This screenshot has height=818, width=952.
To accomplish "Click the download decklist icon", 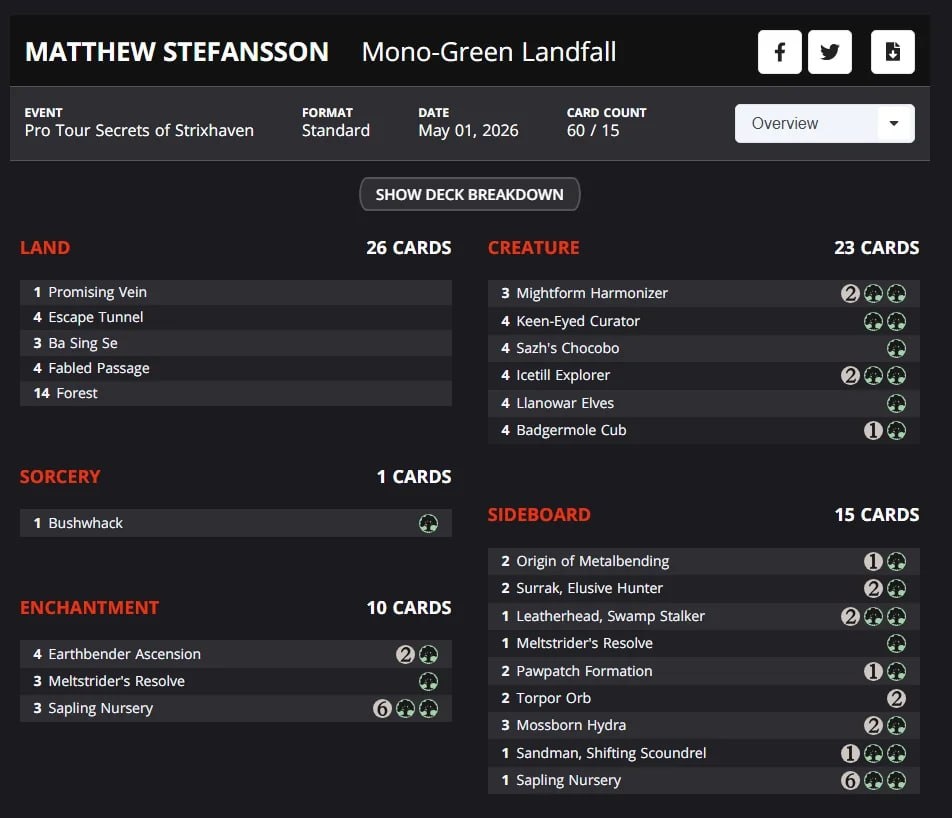I will tap(892, 52).
